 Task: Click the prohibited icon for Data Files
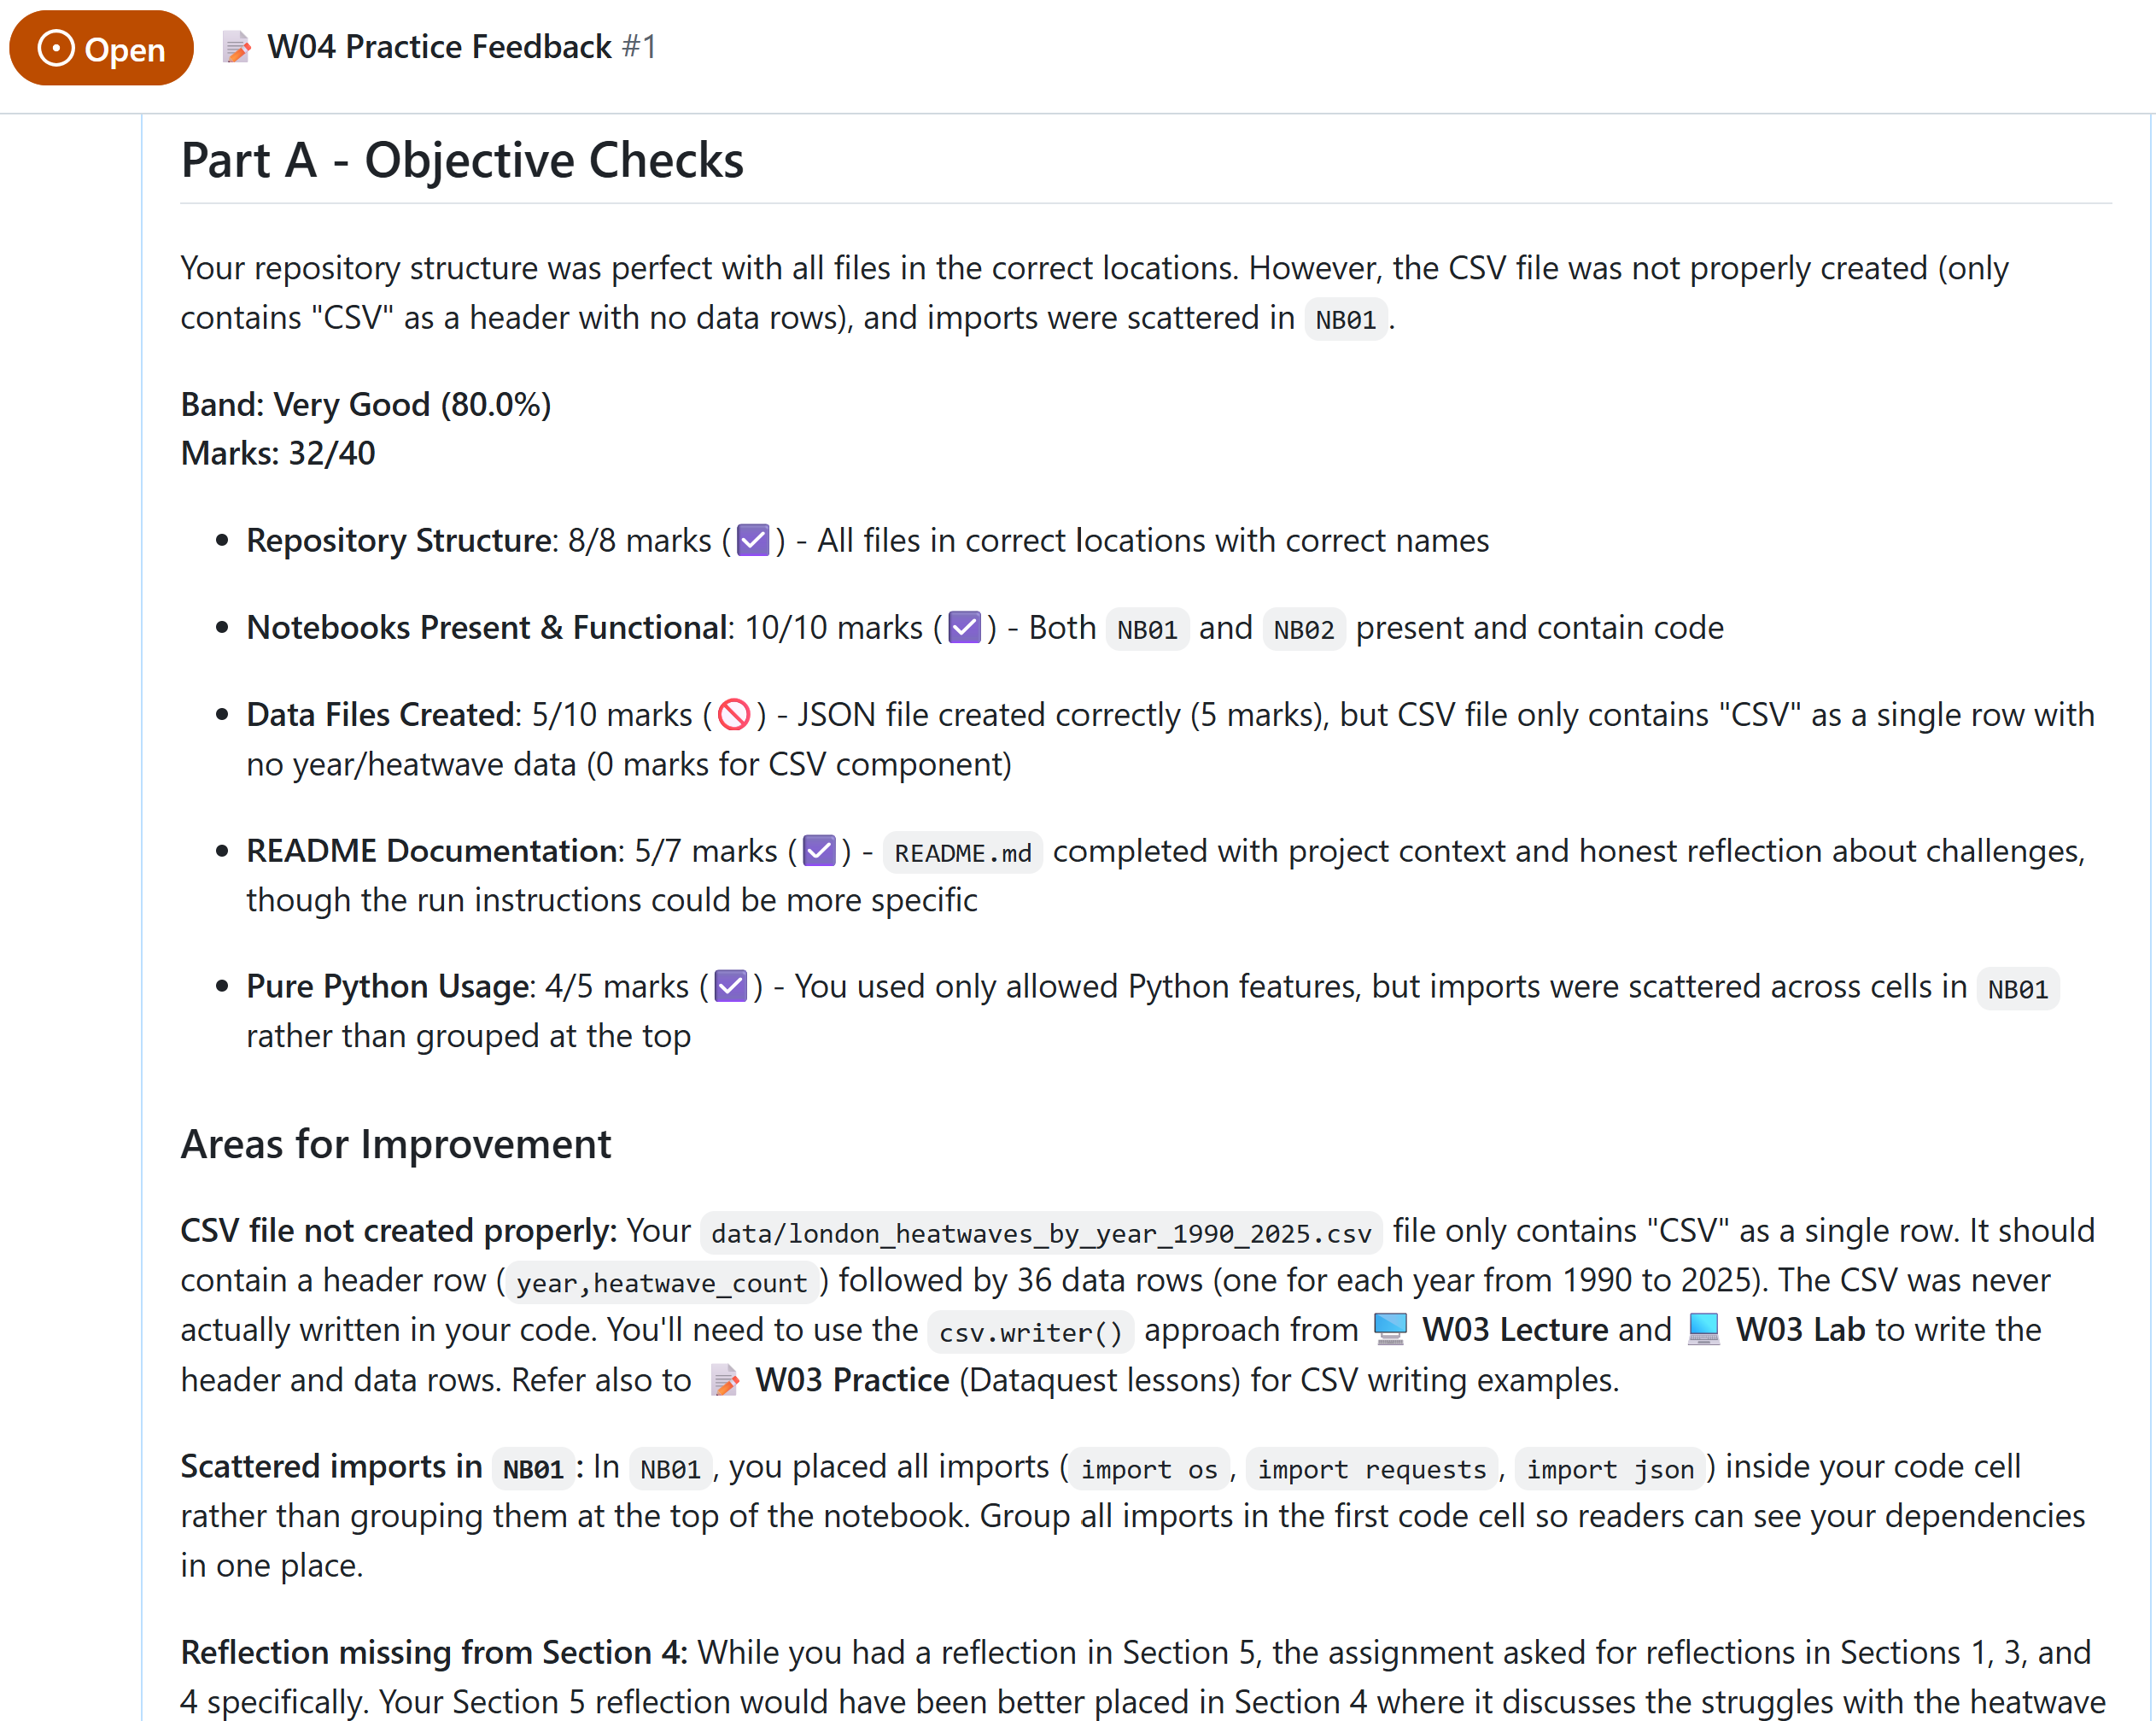coord(734,715)
